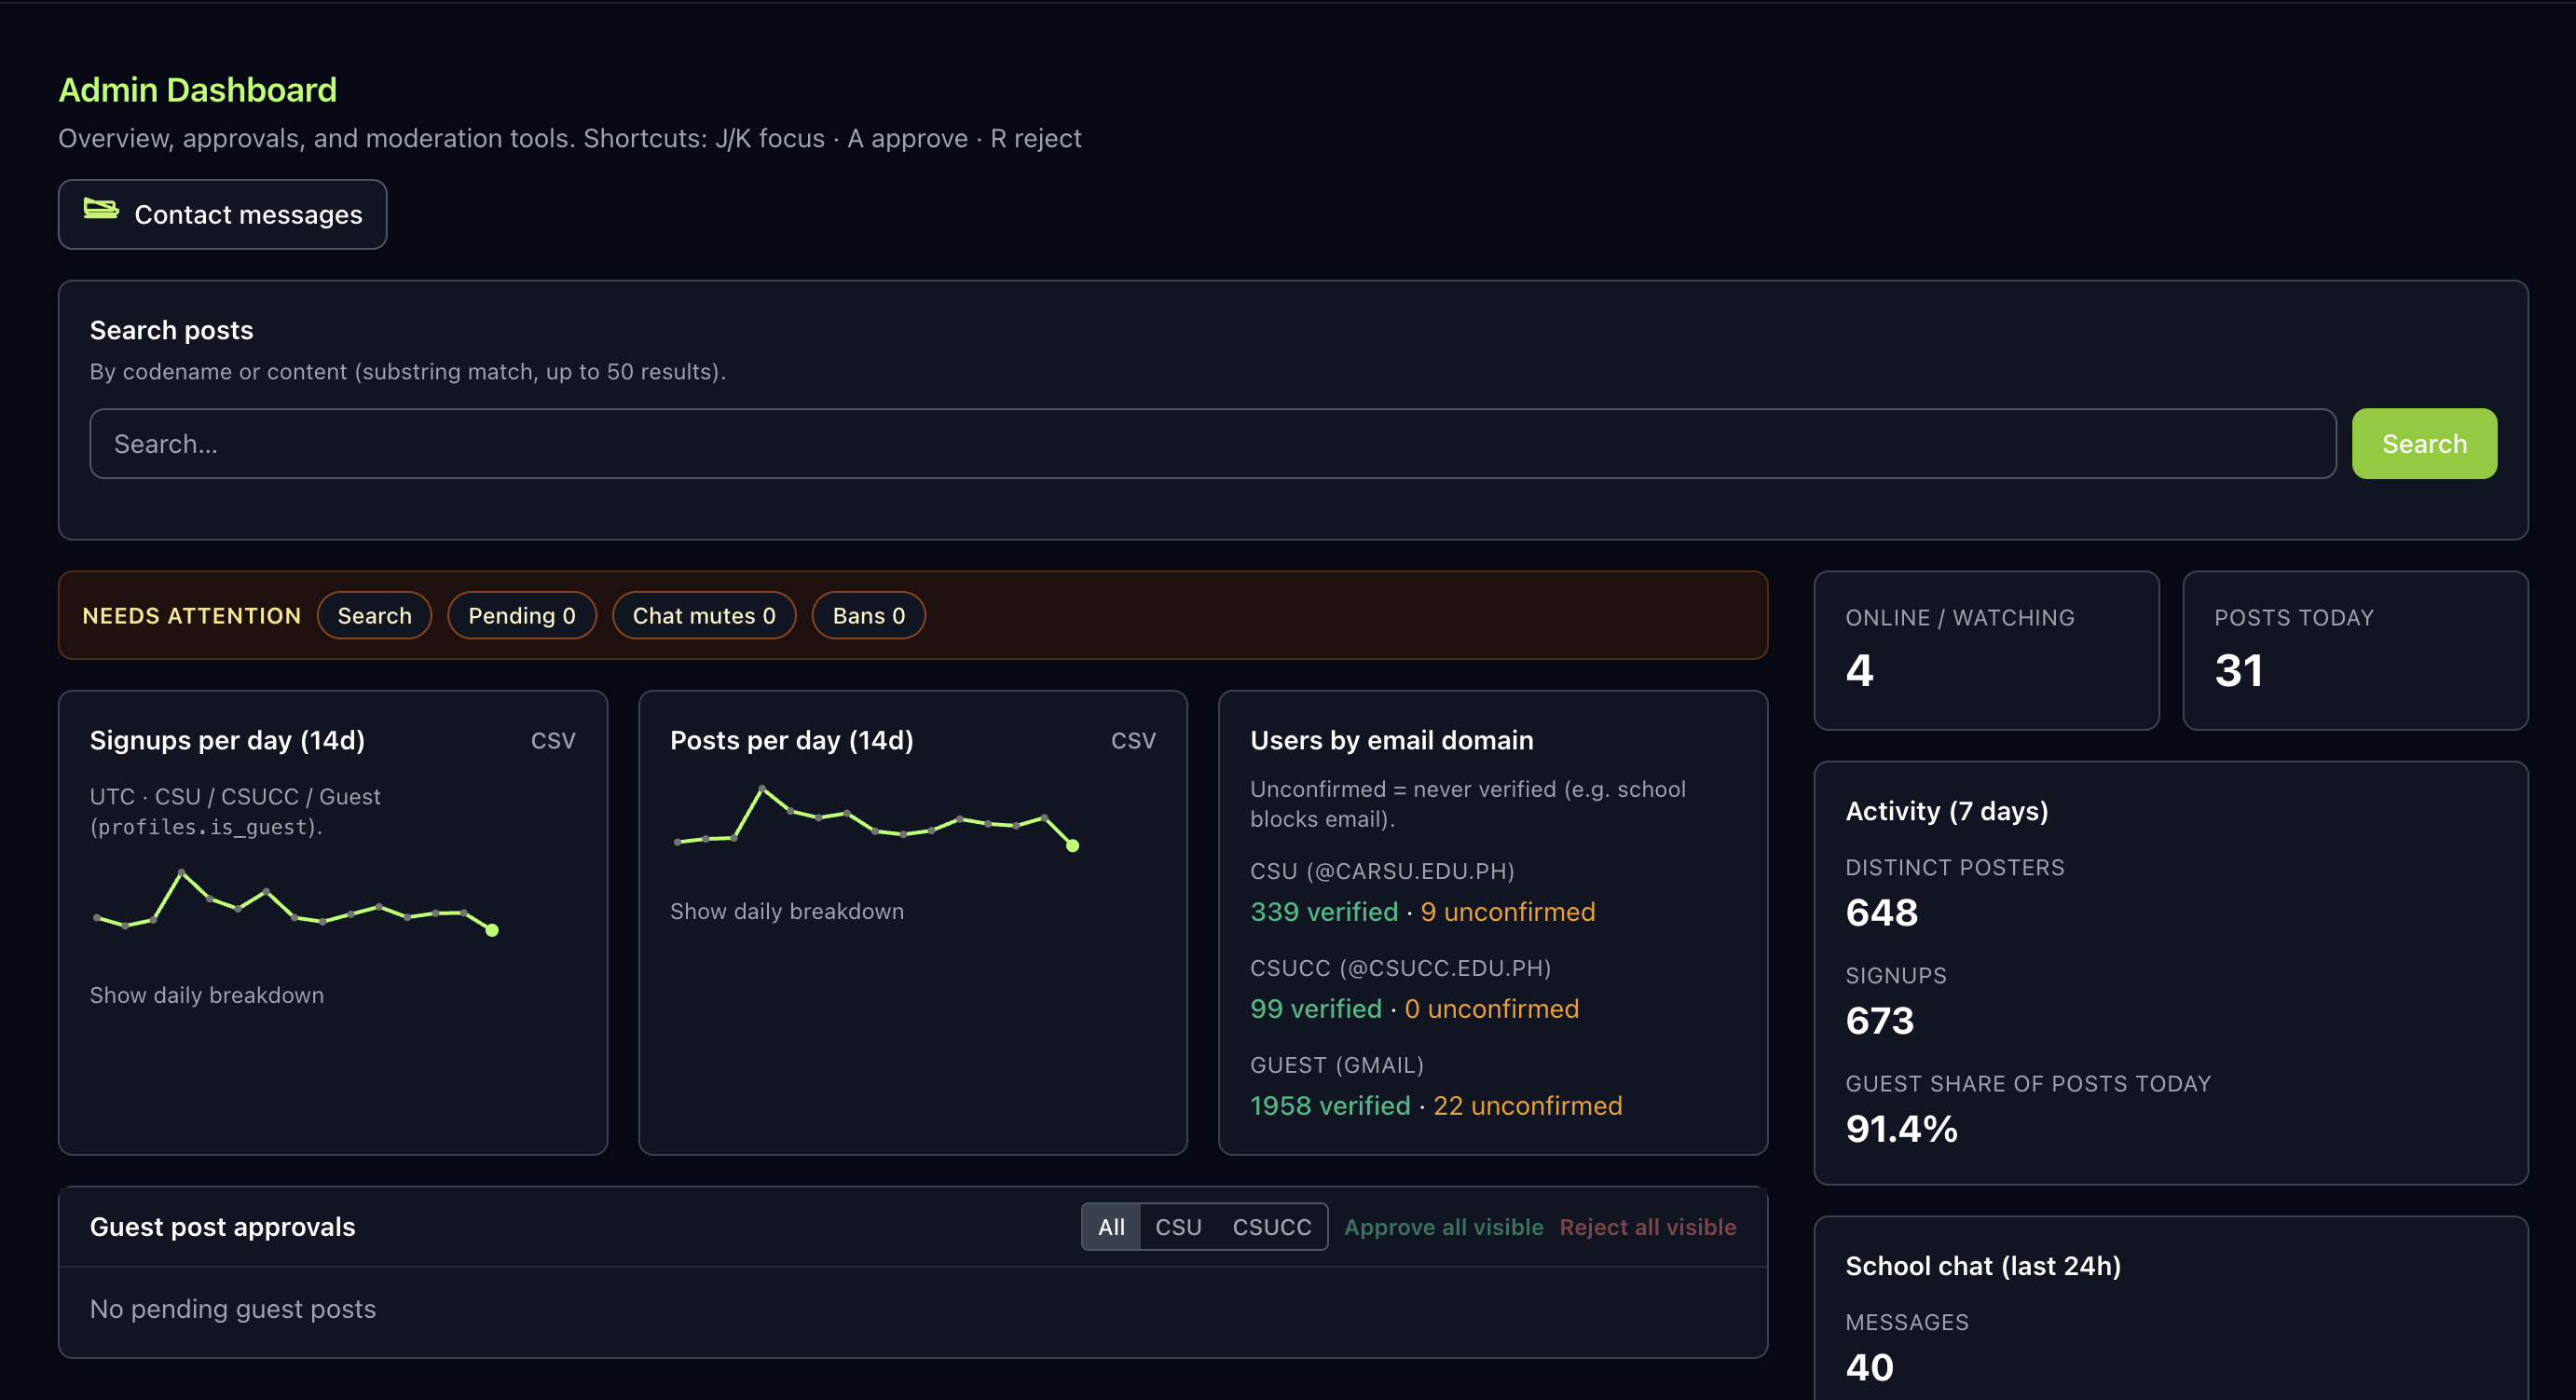Click Approve all visible

point(1443,1226)
